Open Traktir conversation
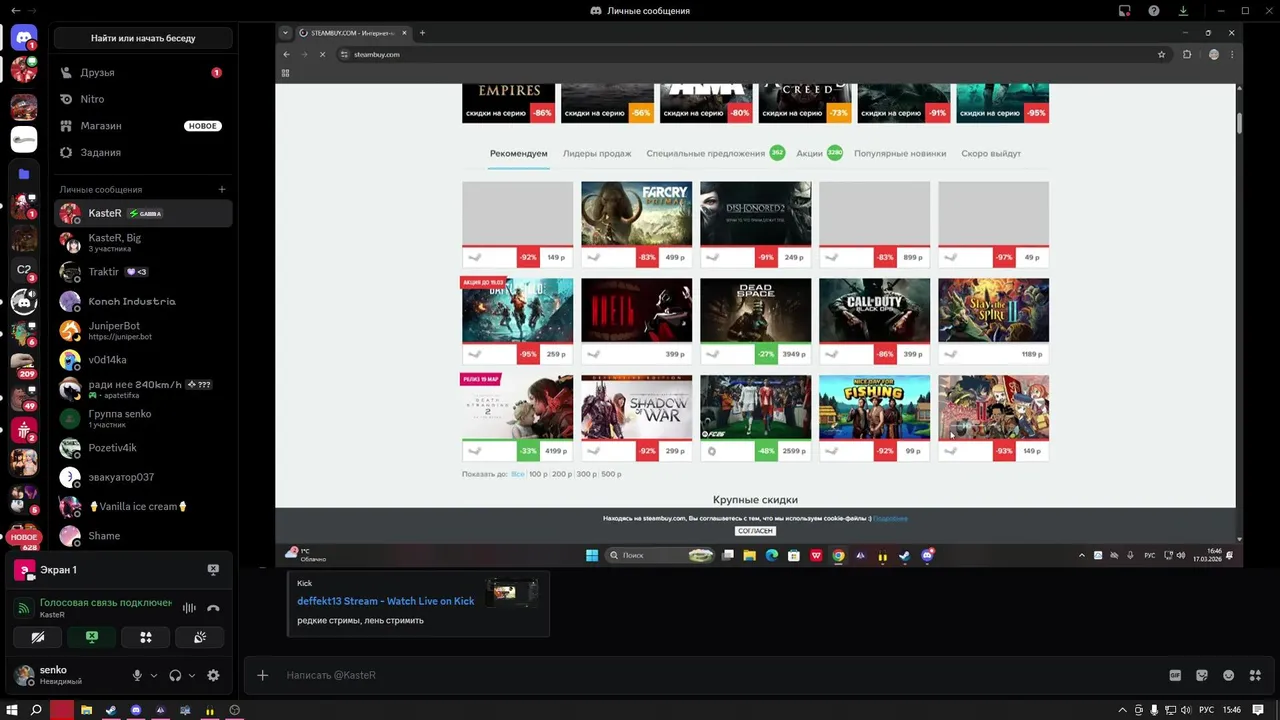Image resolution: width=1280 pixels, height=720 pixels. point(143,272)
